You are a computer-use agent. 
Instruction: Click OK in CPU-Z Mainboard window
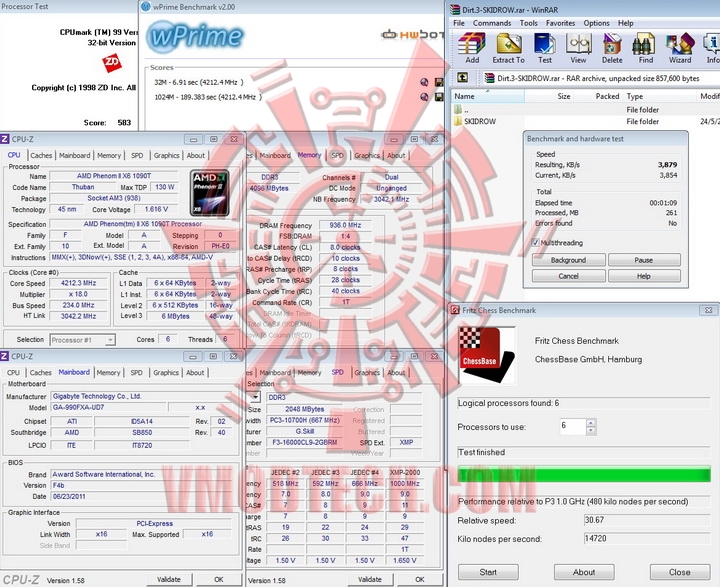(x=219, y=580)
